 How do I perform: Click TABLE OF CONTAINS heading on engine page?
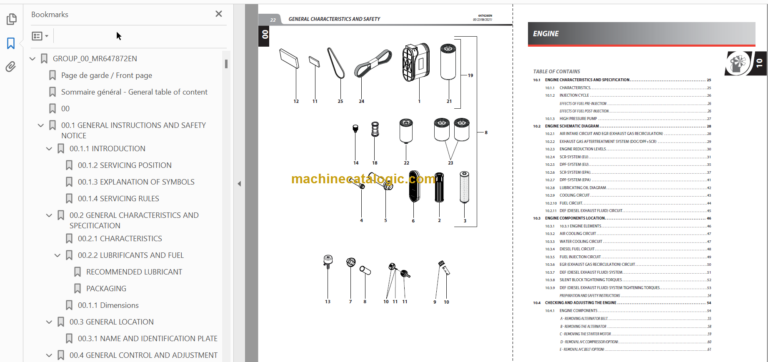click(556, 72)
